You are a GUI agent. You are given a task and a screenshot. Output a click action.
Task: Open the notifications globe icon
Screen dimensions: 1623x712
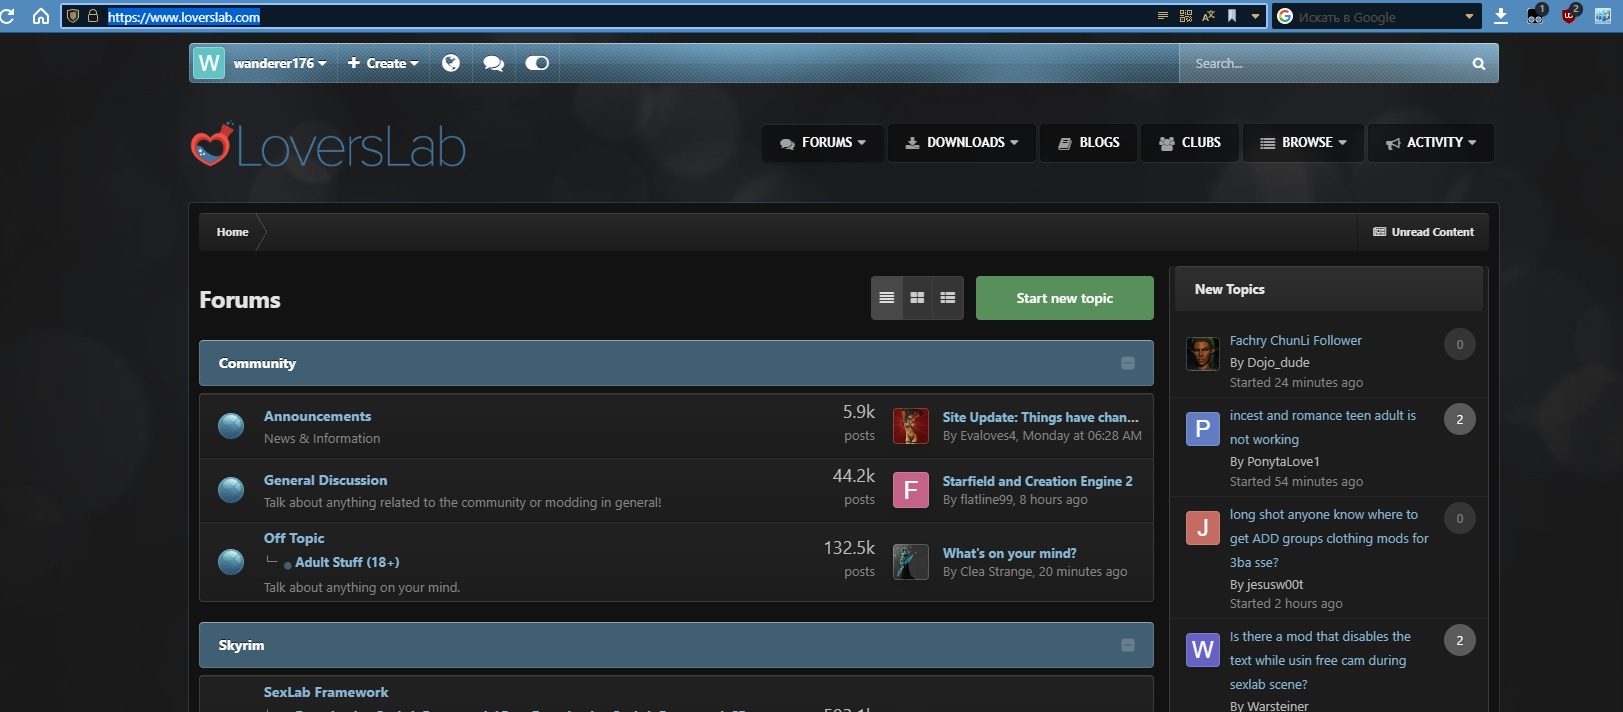point(451,63)
